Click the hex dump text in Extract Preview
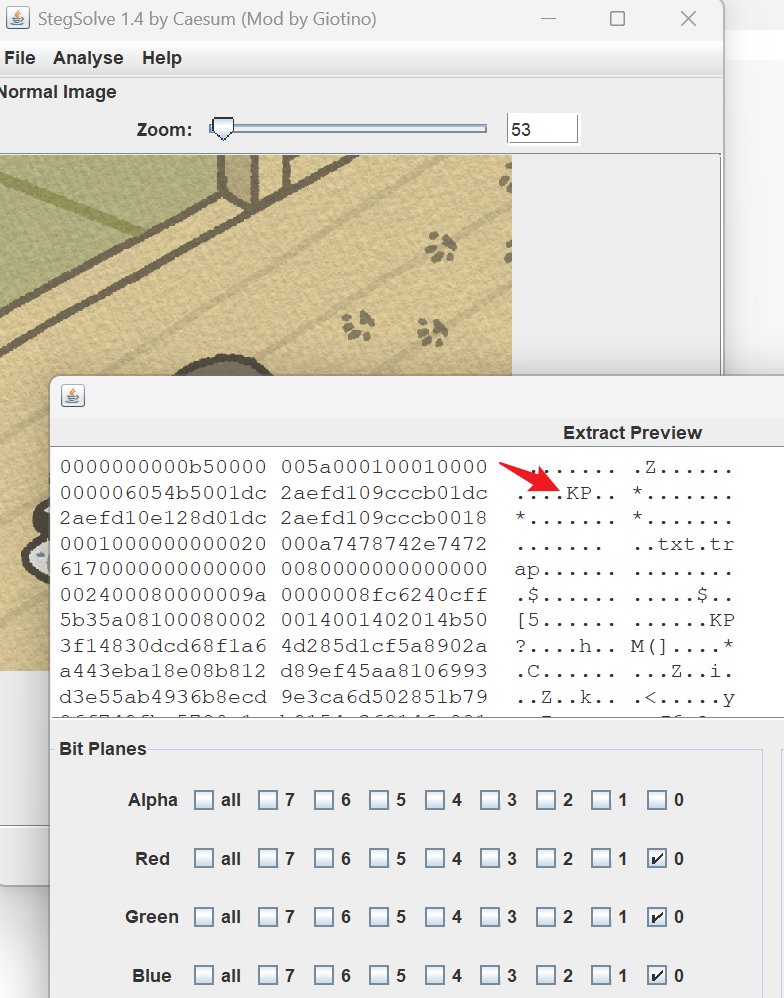This screenshot has height=998, width=784. pyautogui.click(x=273, y=582)
